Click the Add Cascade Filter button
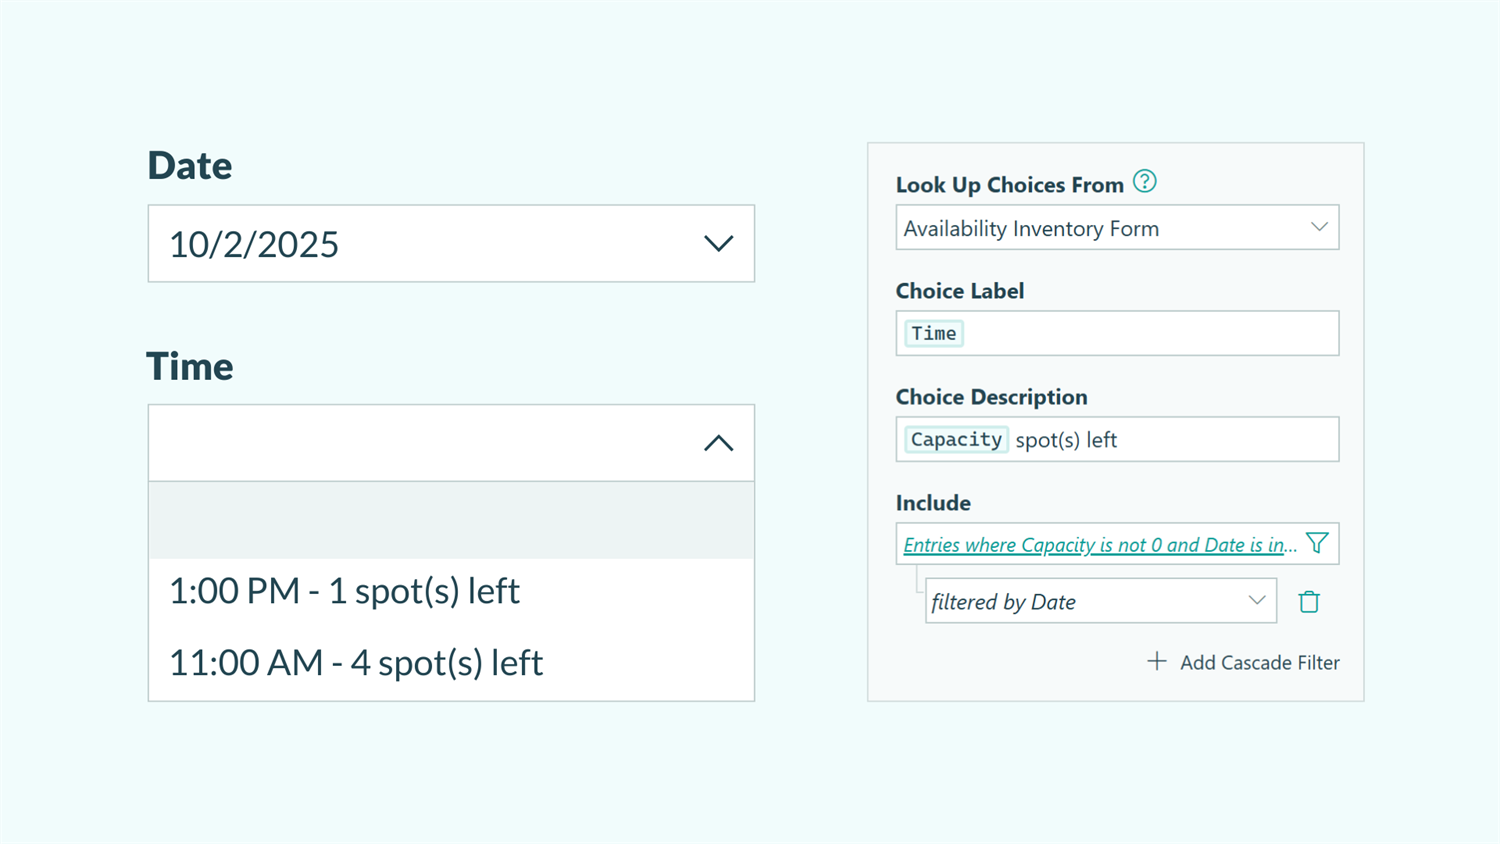 coord(1260,662)
